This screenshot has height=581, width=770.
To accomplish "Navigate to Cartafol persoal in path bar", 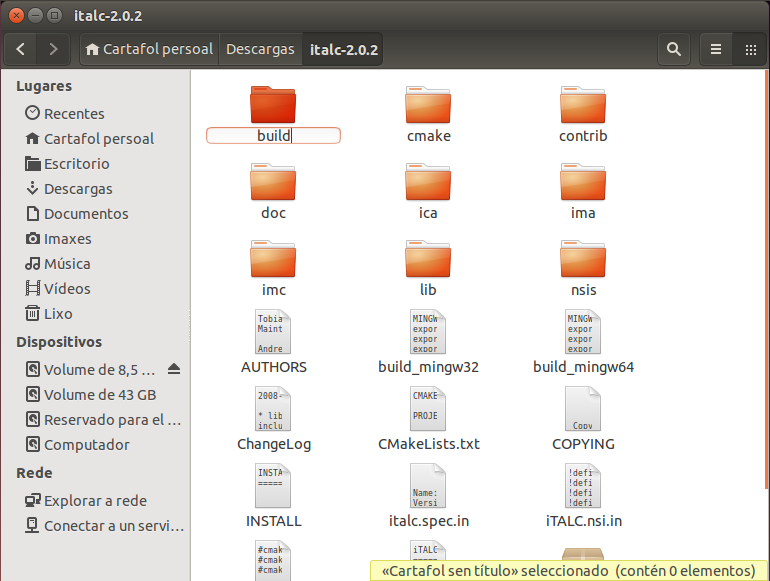I will pos(149,49).
